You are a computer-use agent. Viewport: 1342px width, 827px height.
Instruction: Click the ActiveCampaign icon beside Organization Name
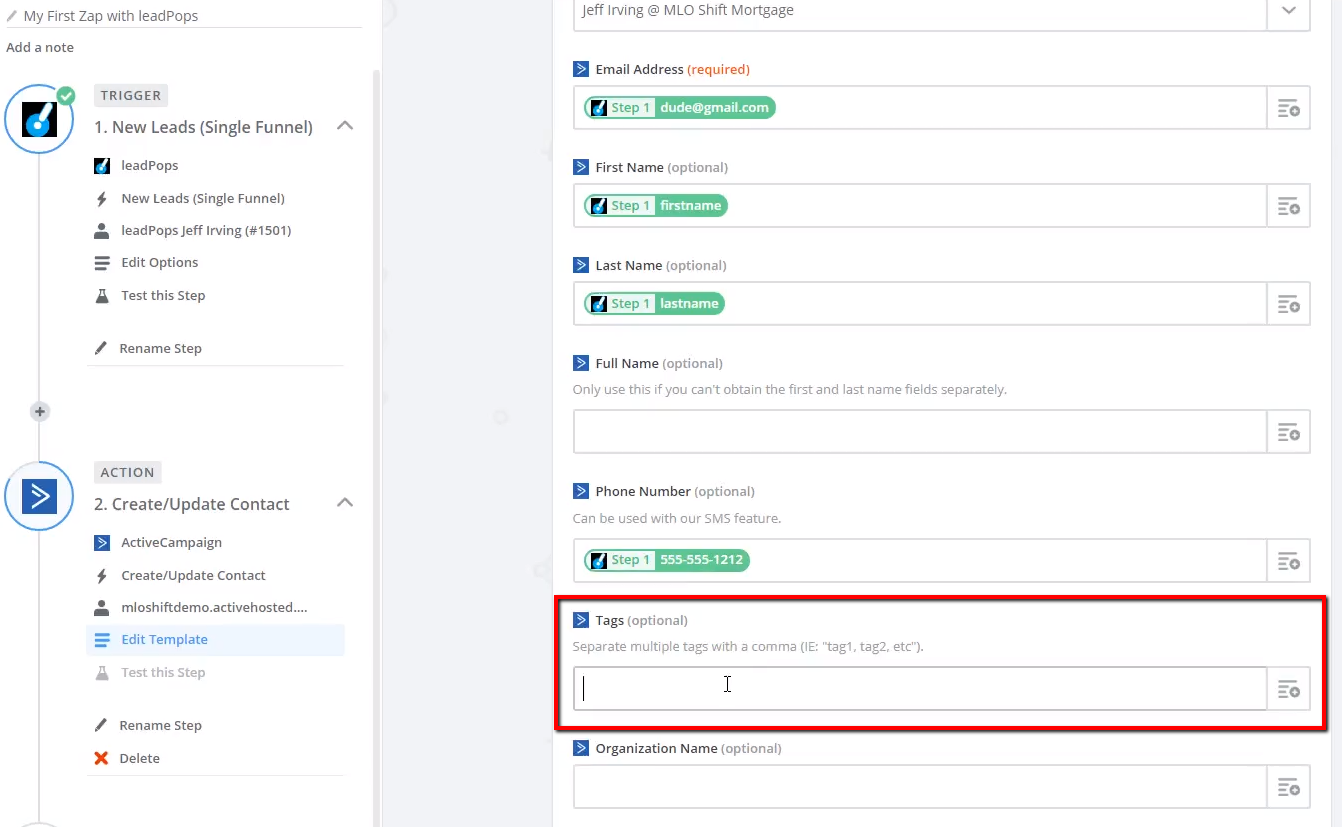[x=581, y=748]
